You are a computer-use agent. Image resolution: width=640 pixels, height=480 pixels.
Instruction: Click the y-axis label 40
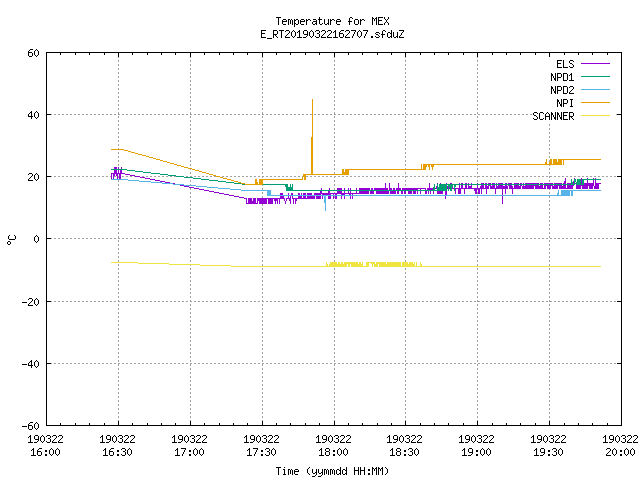click(33, 115)
